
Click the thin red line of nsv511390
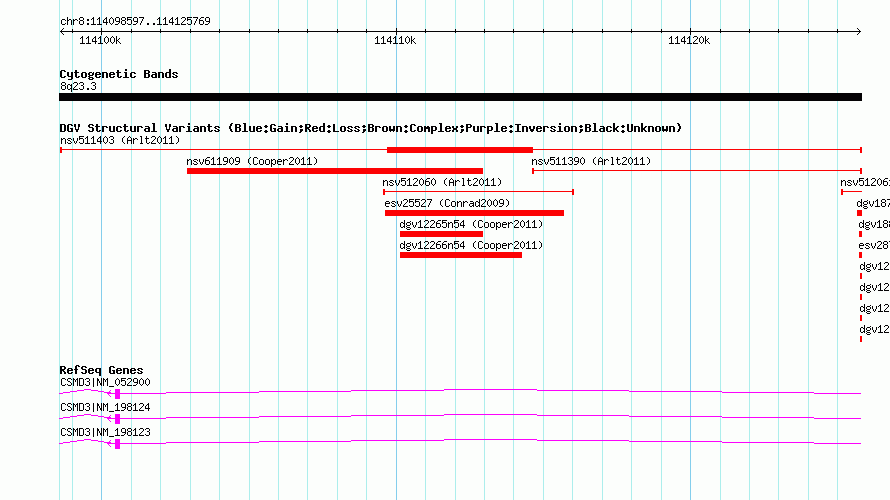point(697,171)
